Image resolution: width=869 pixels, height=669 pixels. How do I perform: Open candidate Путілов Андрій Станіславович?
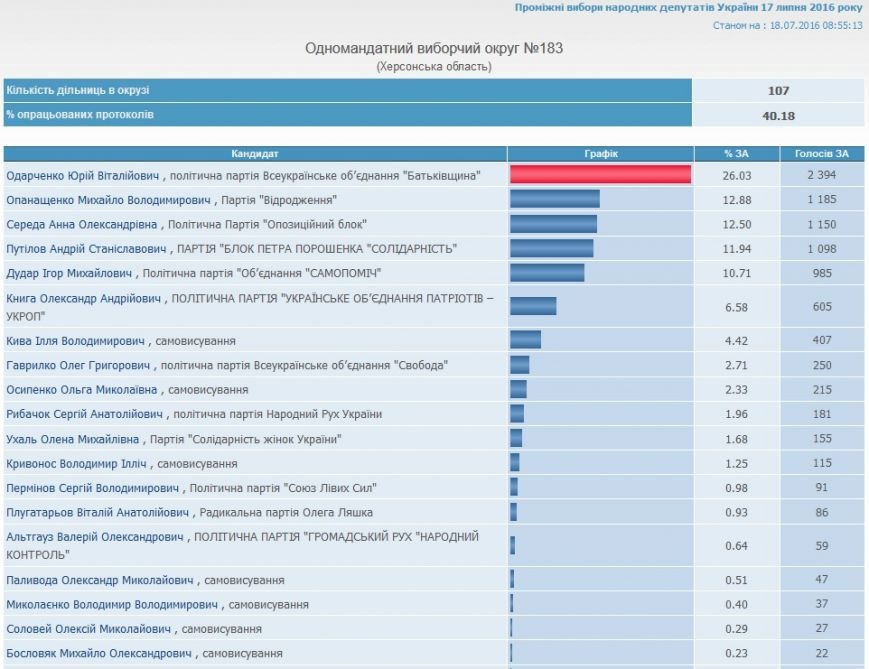coord(86,249)
